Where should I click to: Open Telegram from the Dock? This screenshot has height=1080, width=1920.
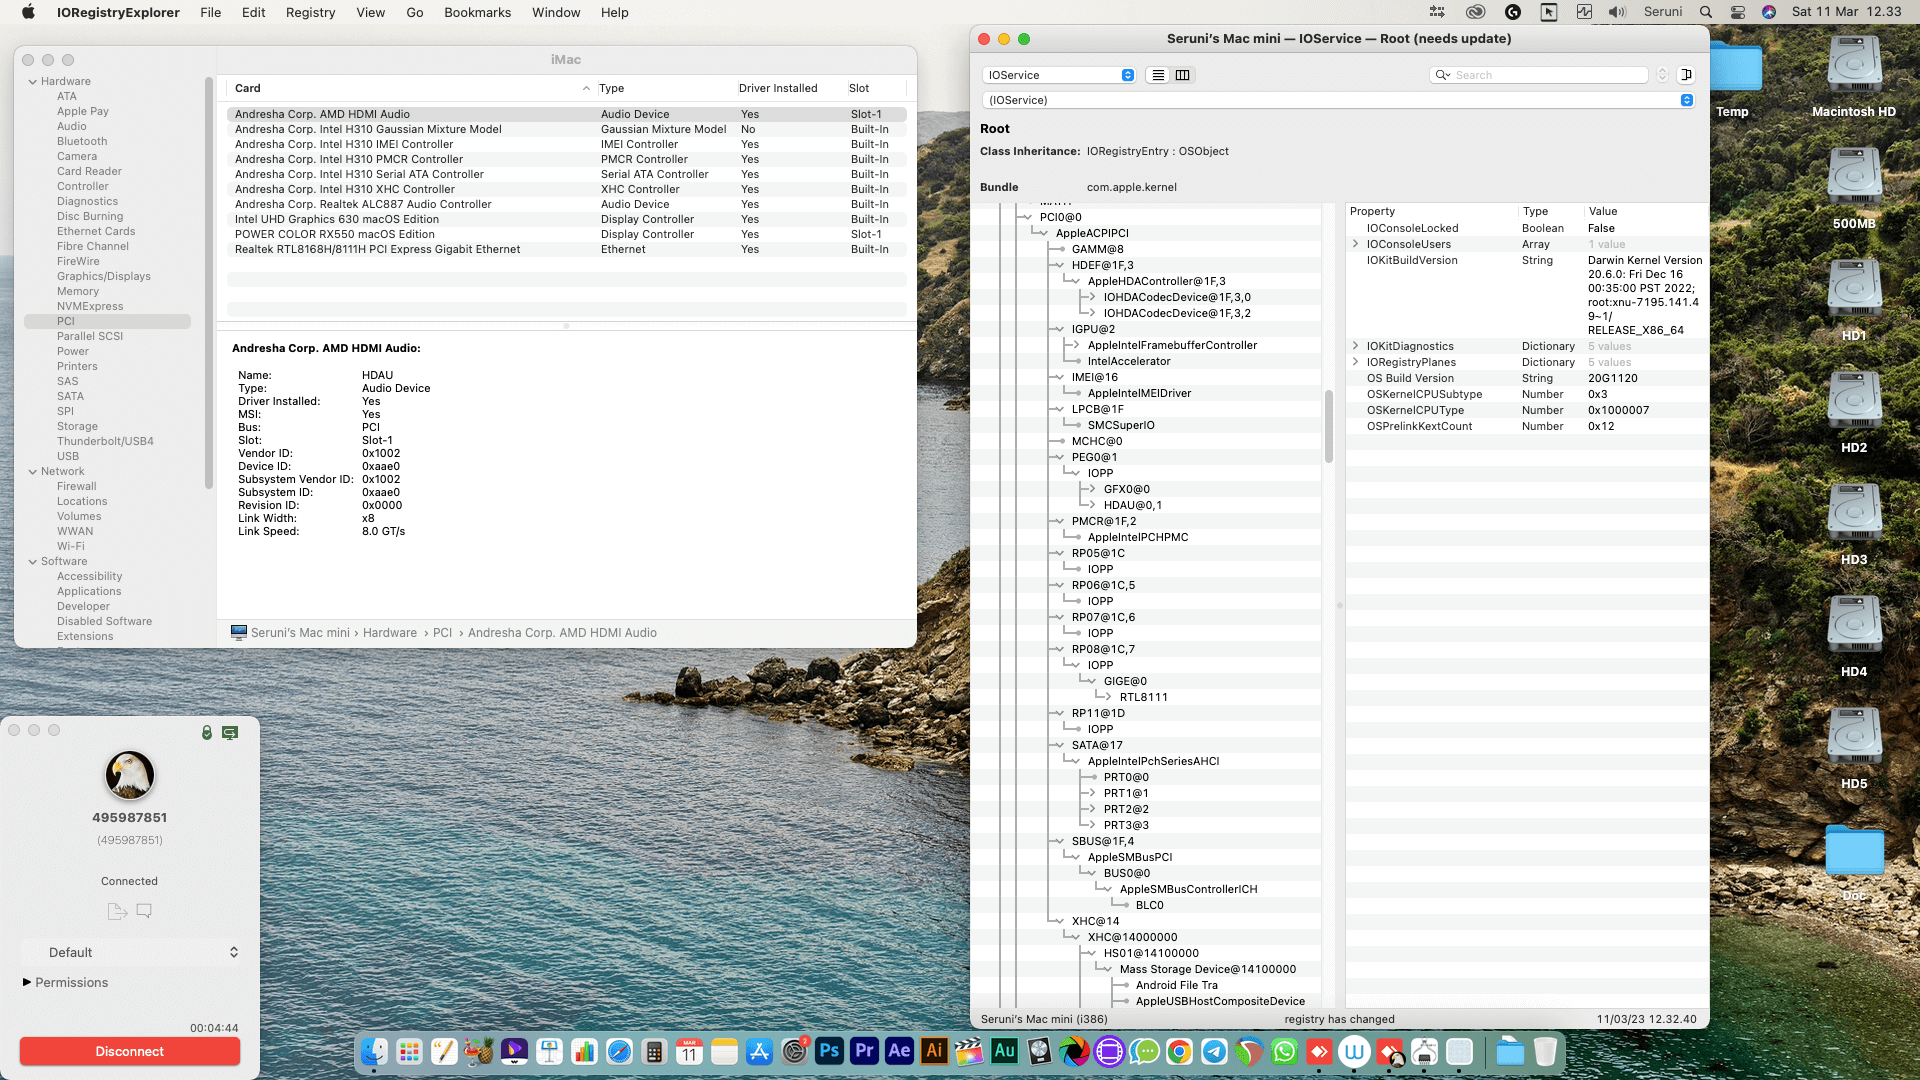tap(1214, 1051)
